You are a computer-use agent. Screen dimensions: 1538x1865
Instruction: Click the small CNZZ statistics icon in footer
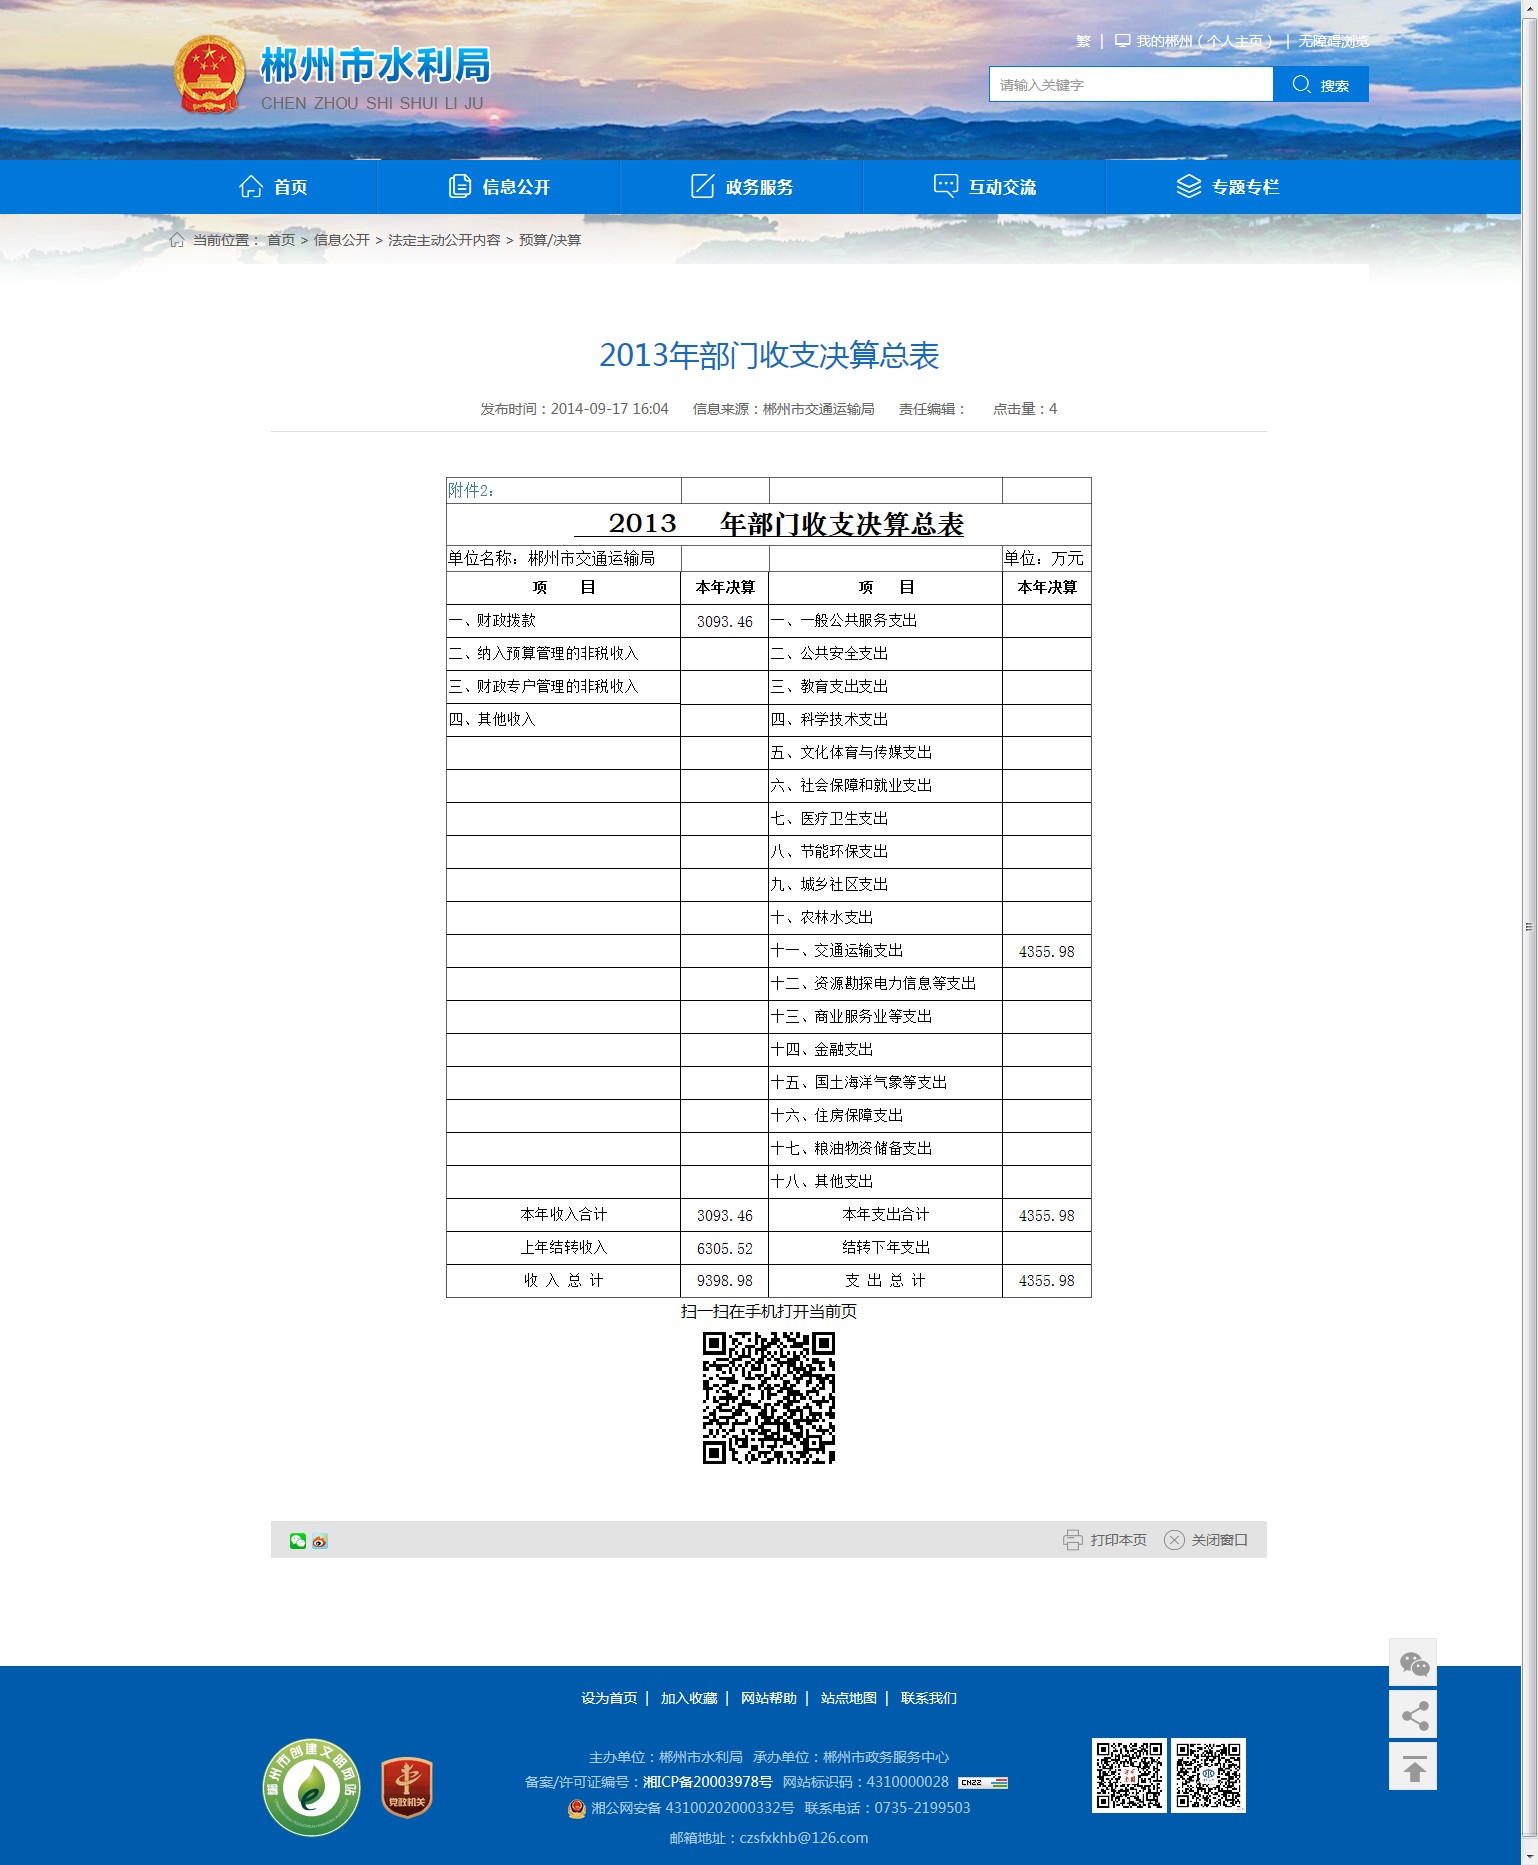coord(983,1783)
